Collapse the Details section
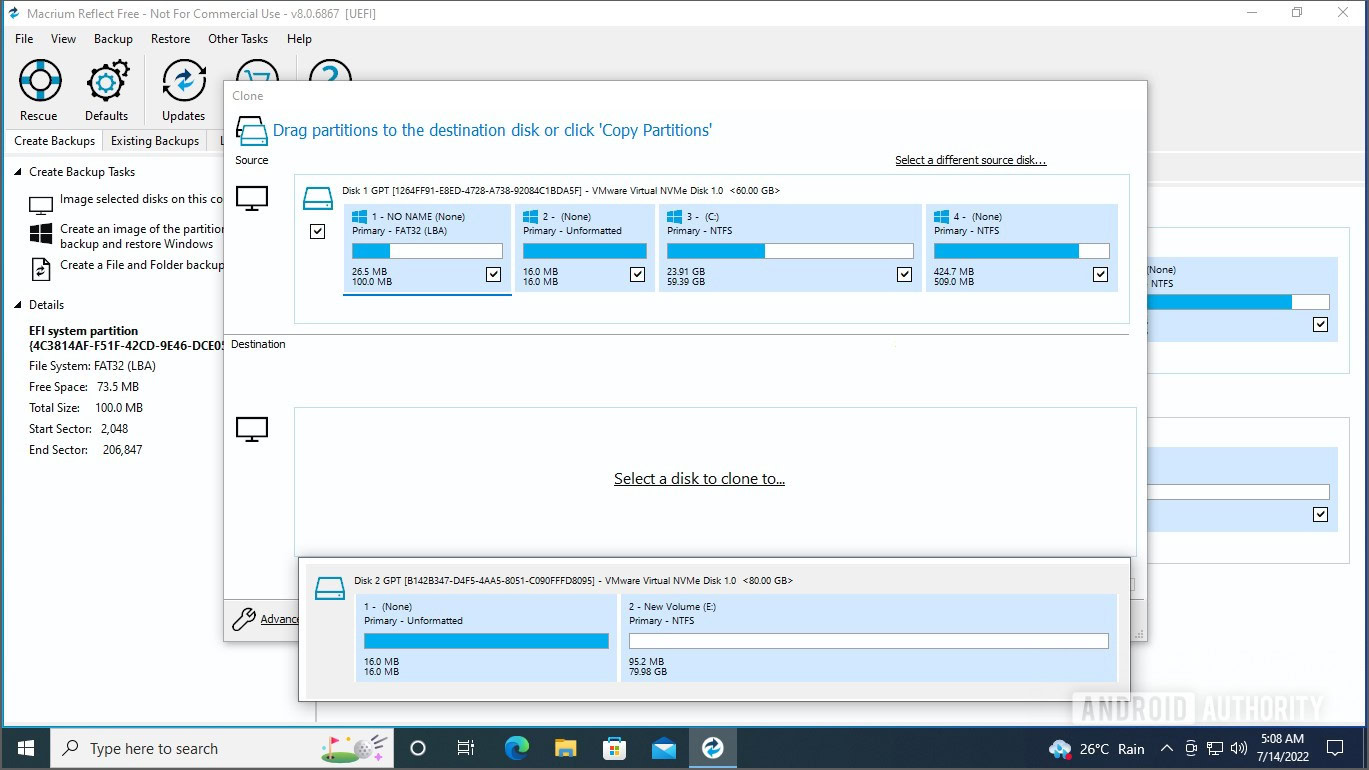Screen dimensions: 1369x770 [x=18, y=305]
